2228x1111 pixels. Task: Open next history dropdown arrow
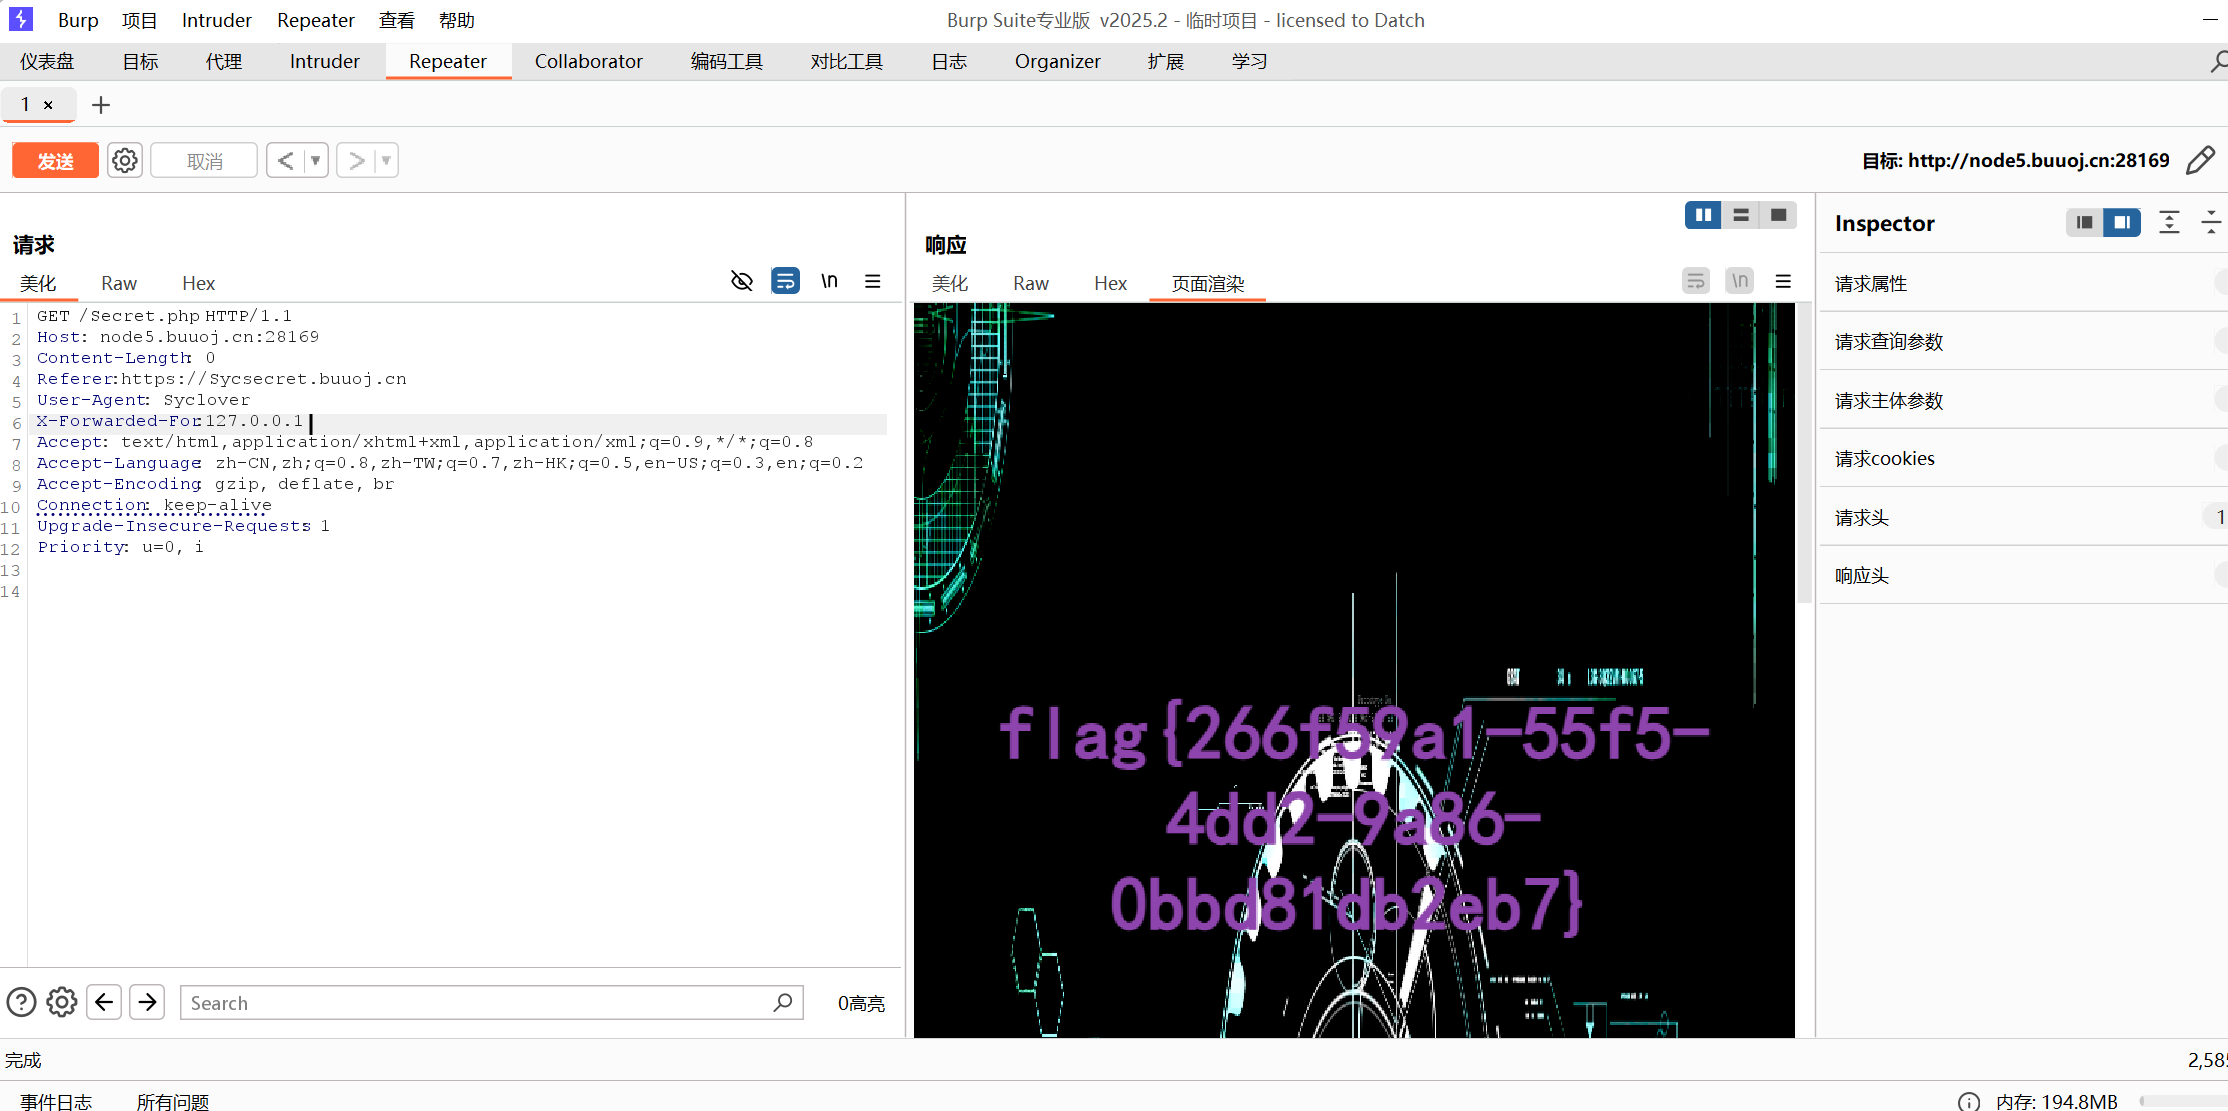386,160
